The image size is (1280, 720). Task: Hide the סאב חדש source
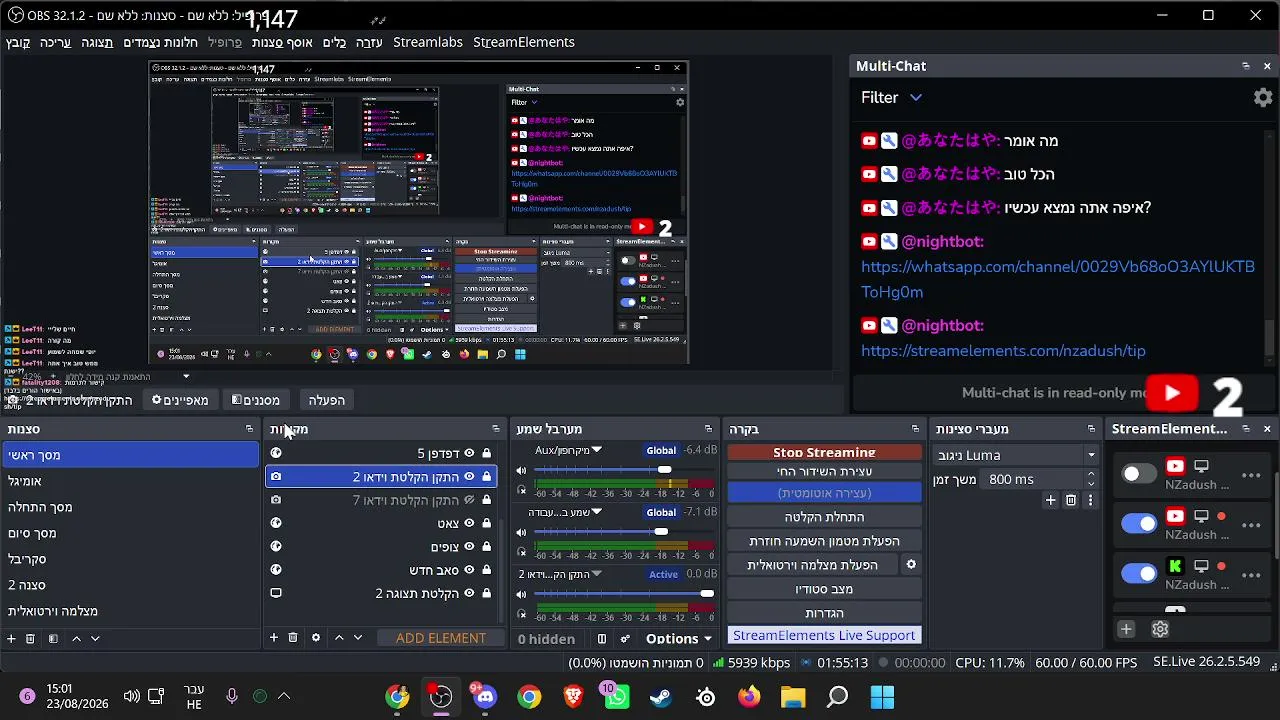point(469,570)
